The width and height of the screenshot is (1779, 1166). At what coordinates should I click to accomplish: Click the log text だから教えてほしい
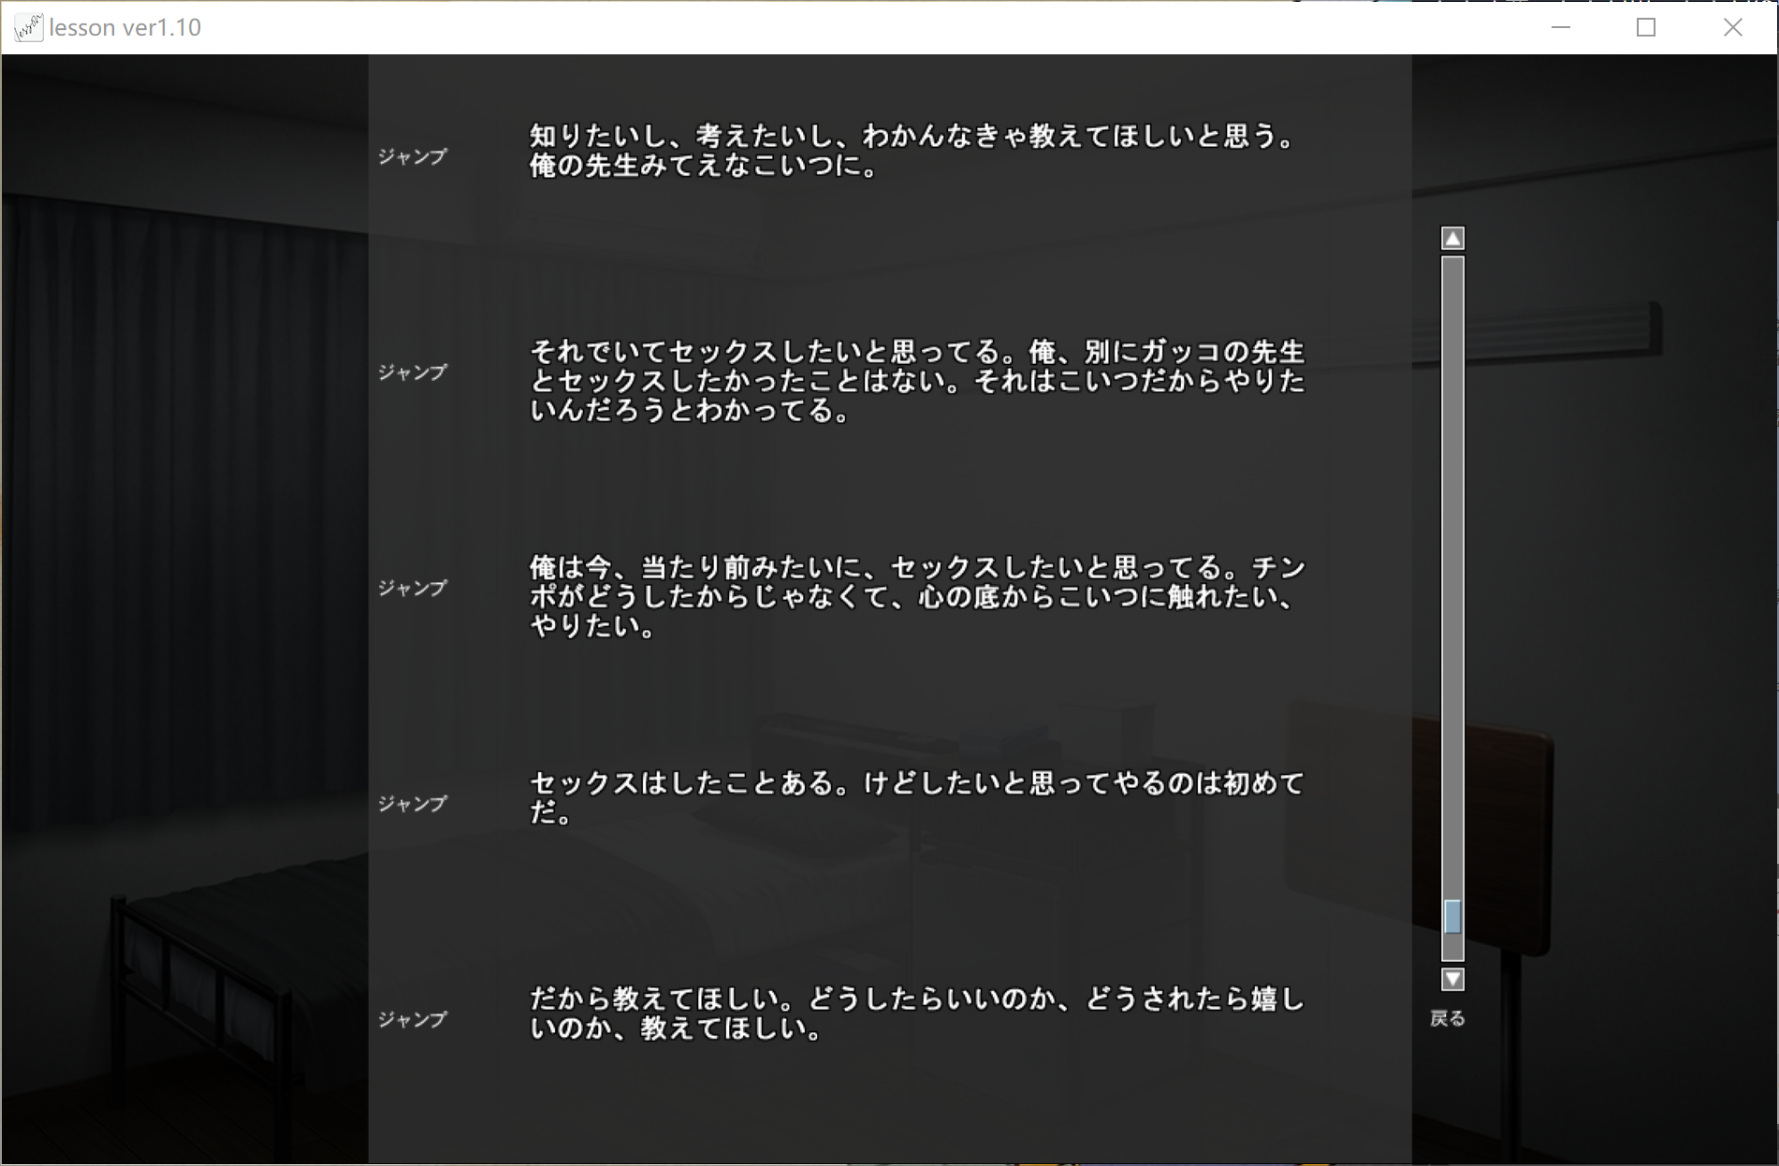coord(916,1013)
